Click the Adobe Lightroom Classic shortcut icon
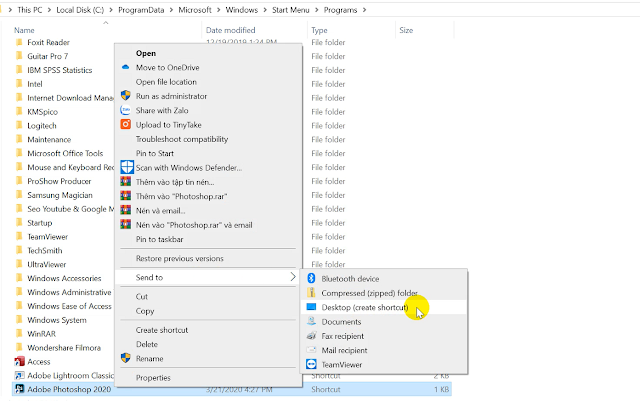The image size is (640, 401). (x=19, y=375)
